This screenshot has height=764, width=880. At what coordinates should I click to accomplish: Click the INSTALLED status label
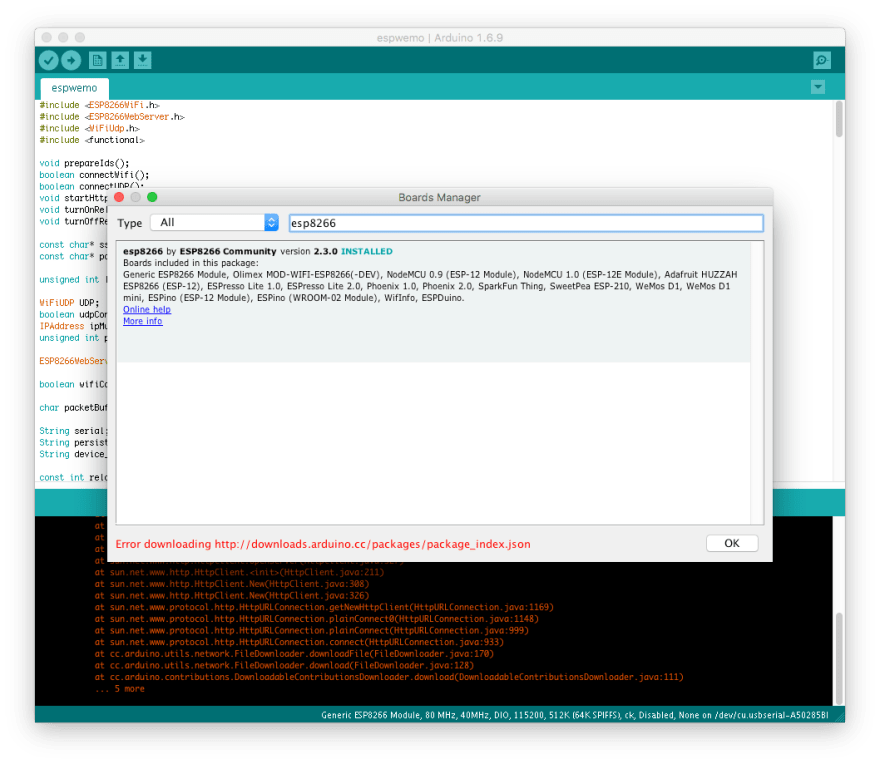coord(366,251)
